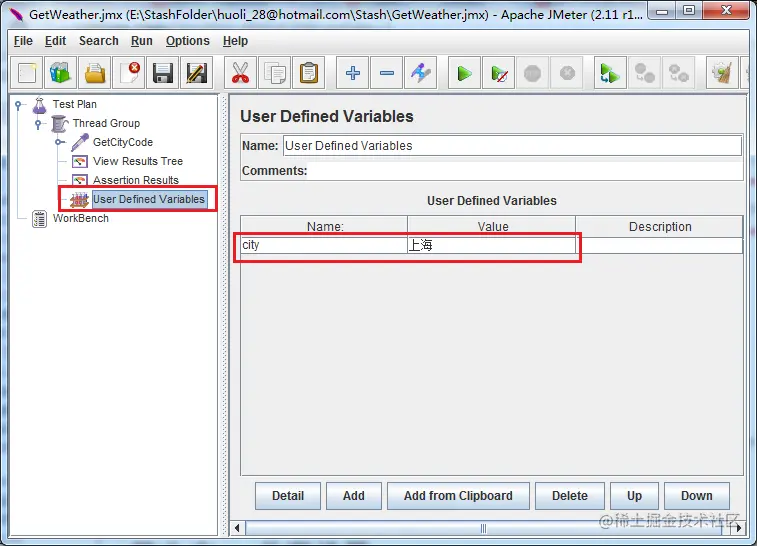Click the Description column header

[659, 226]
